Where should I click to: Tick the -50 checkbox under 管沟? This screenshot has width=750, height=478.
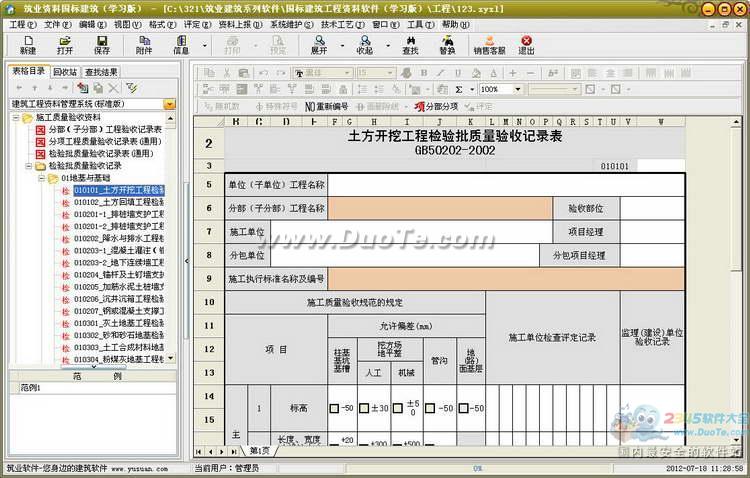coord(430,408)
